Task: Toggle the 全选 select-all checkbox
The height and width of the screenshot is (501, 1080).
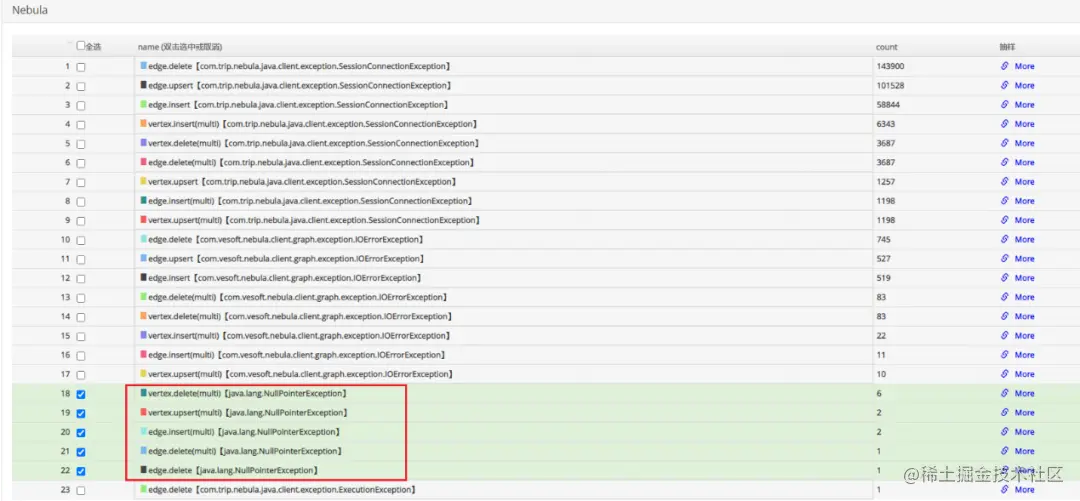Action: 81,45
